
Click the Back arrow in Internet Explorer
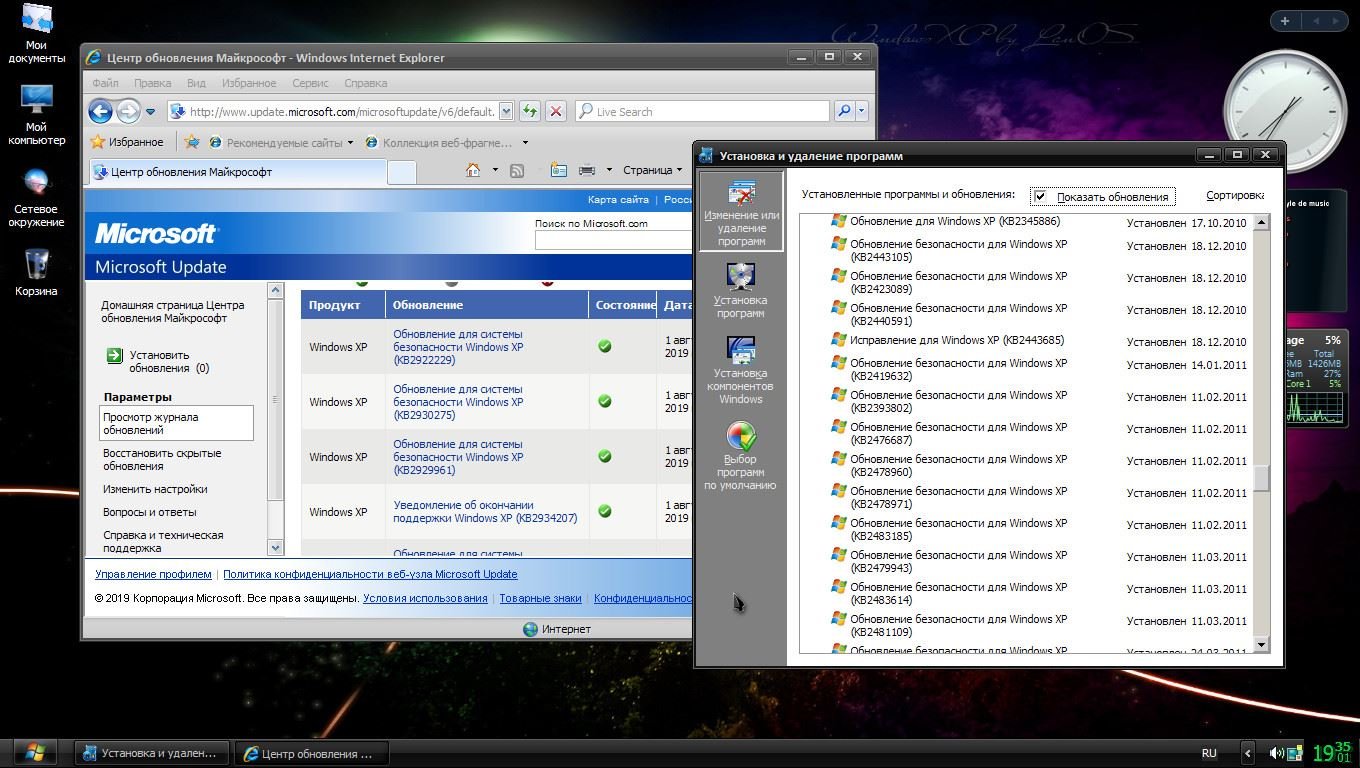click(x=100, y=112)
